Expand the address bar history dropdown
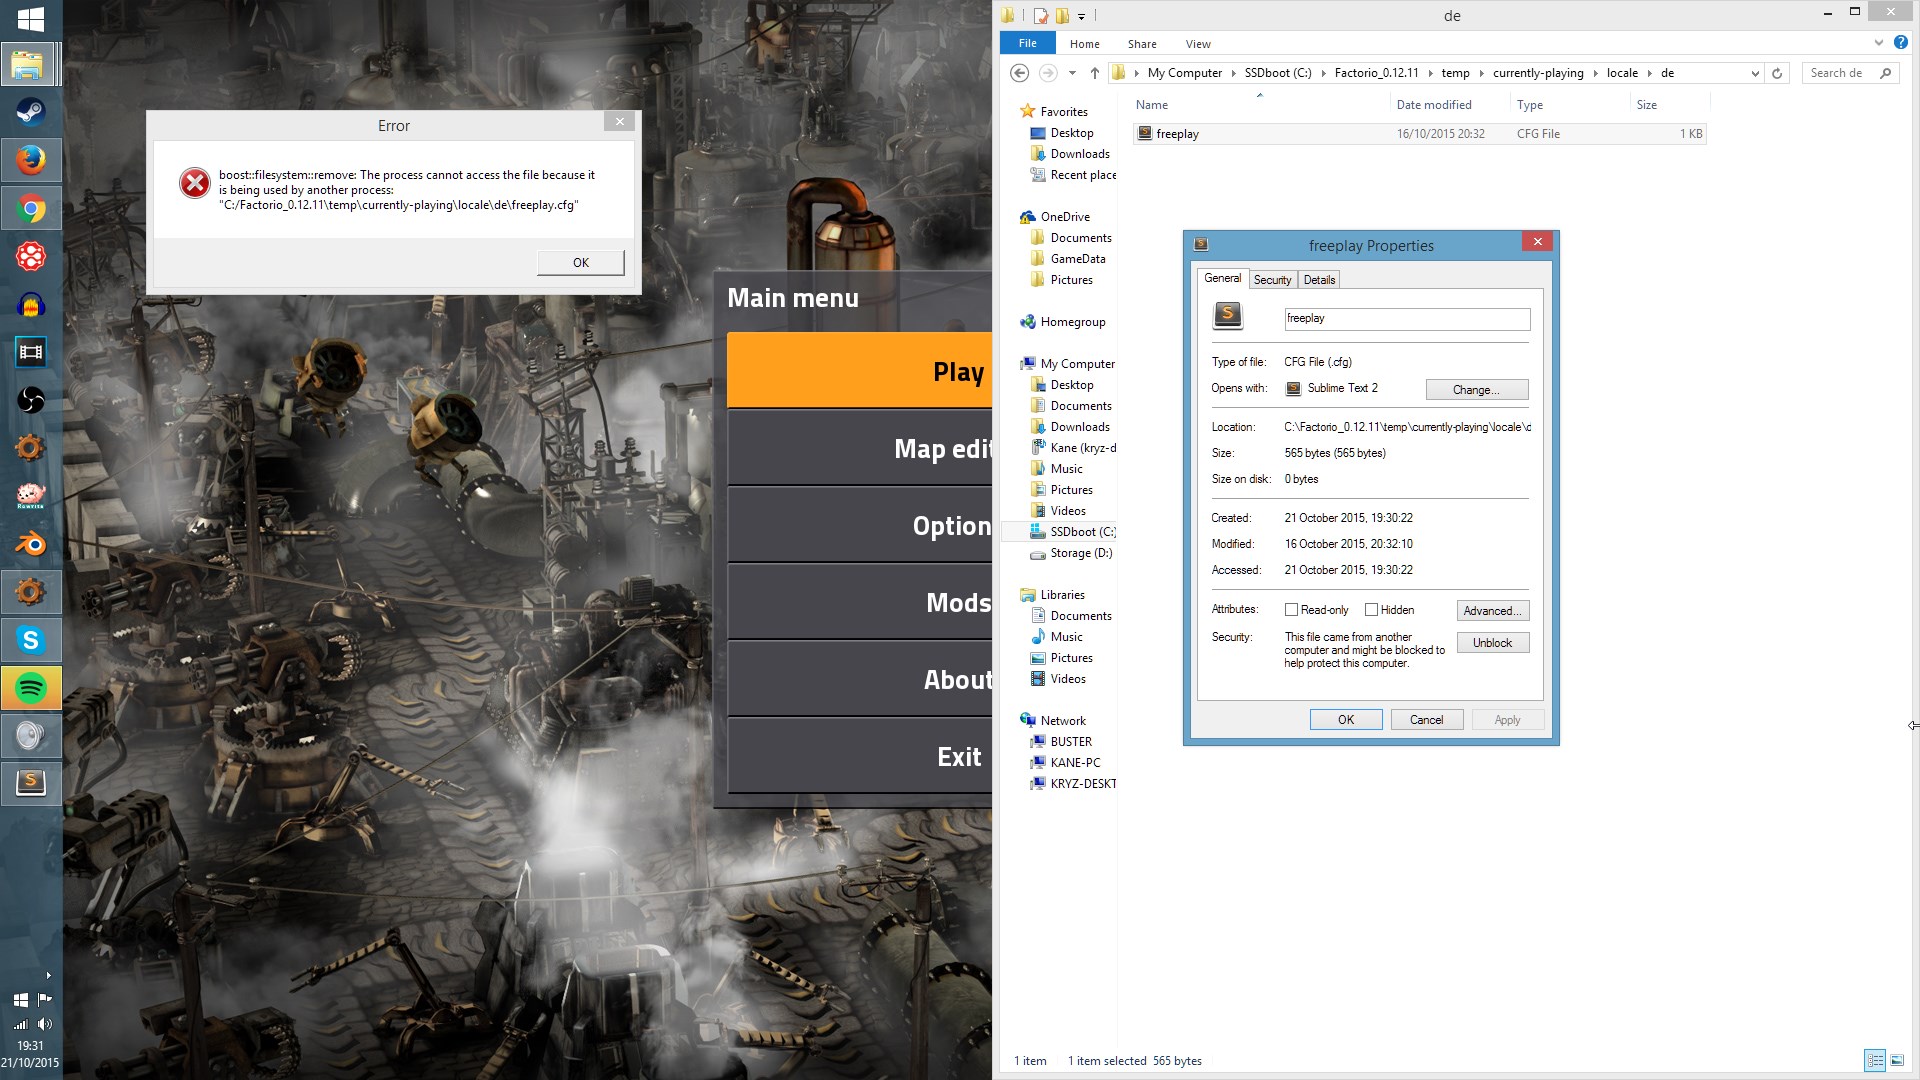 pyautogui.click(x=1755, y=73)
